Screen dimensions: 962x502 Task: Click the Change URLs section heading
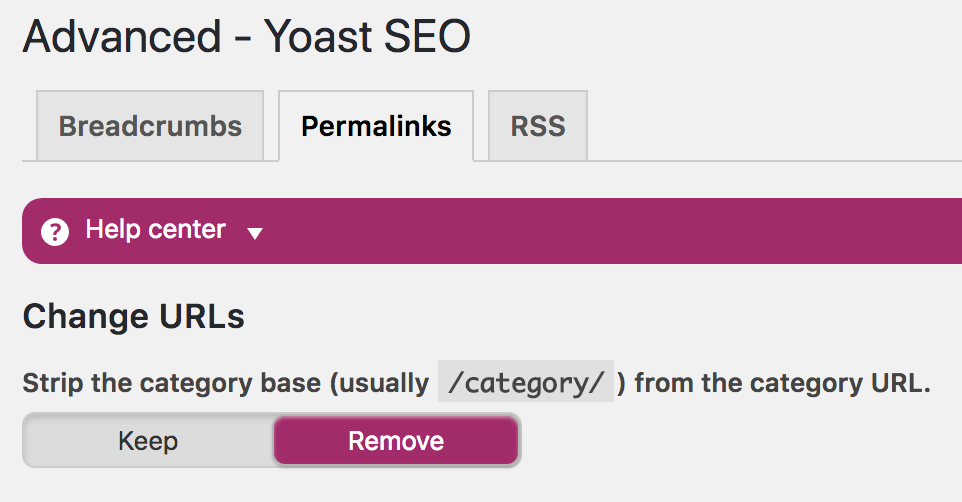pos(134,317)
